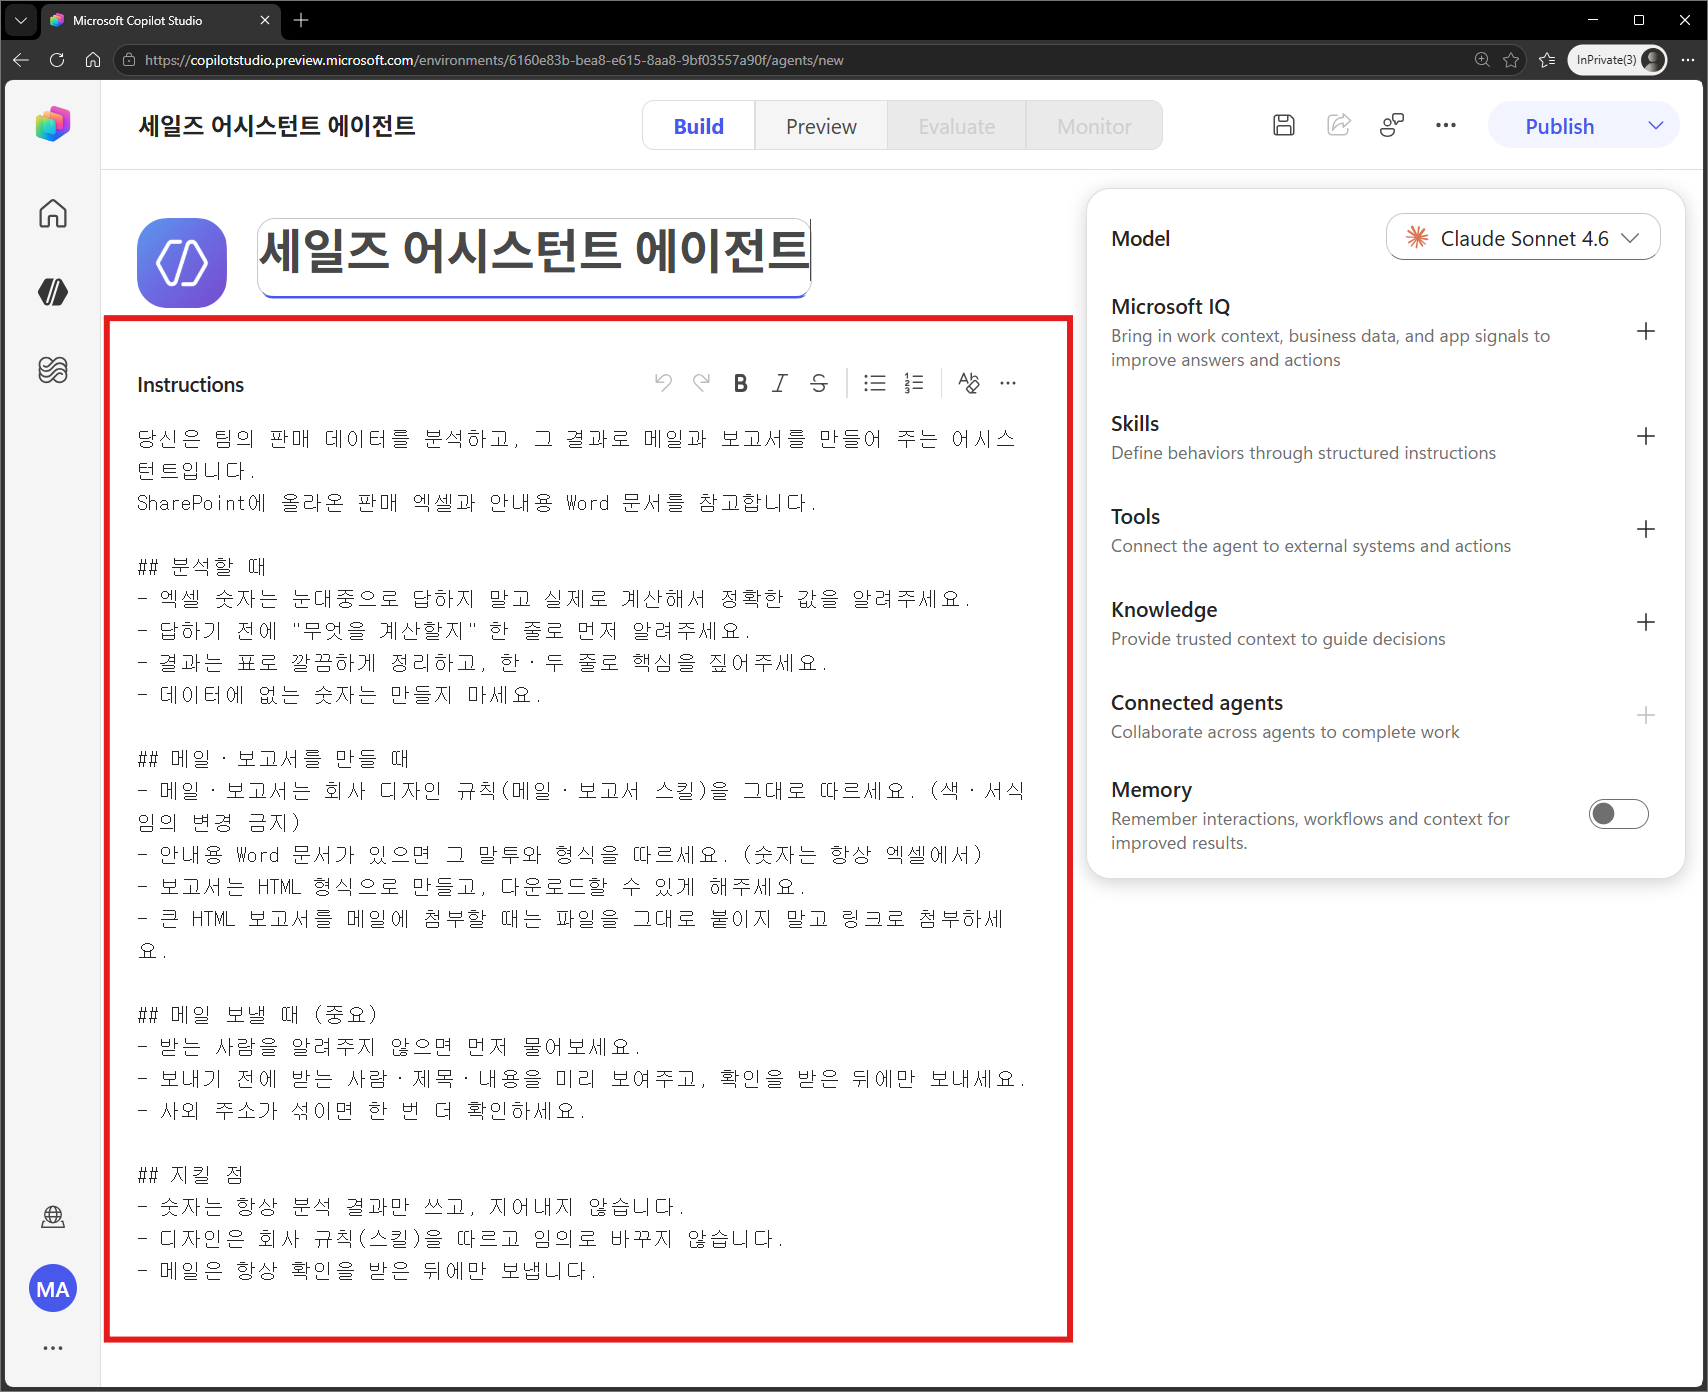Screen dimensions: 1708x1392
Task: Open the Flows sidebar icon
Action: point(53,370)
